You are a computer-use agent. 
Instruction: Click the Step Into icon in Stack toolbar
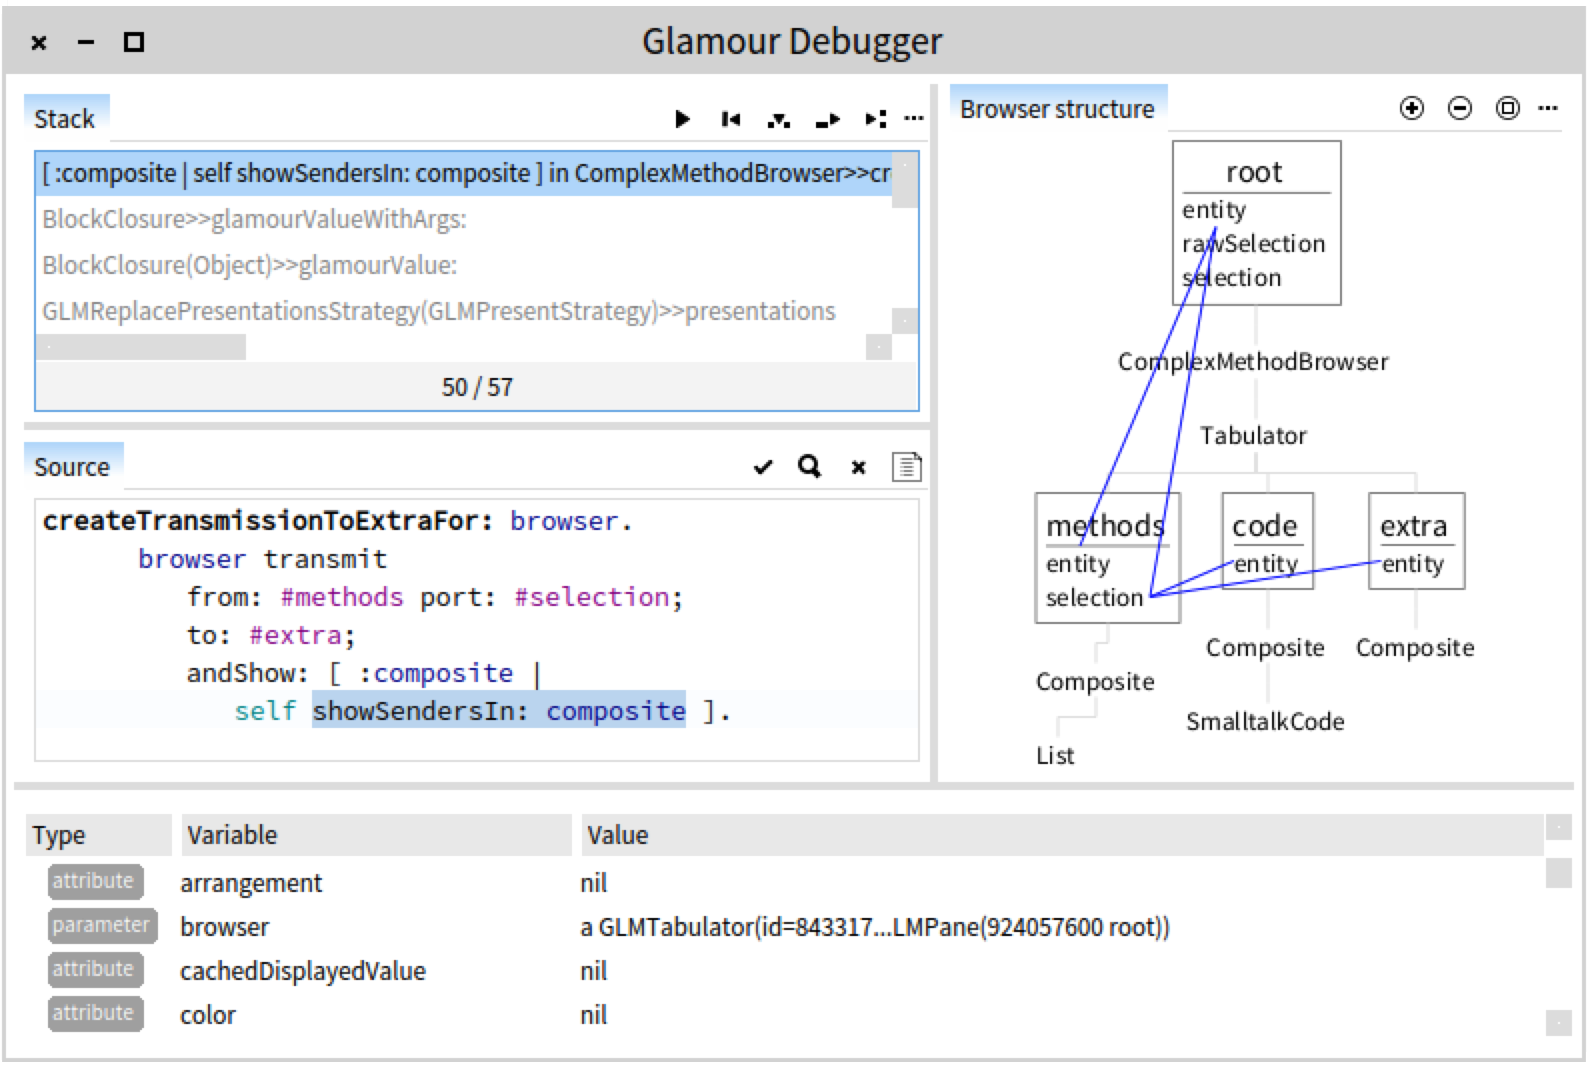(x=778, y=120)
